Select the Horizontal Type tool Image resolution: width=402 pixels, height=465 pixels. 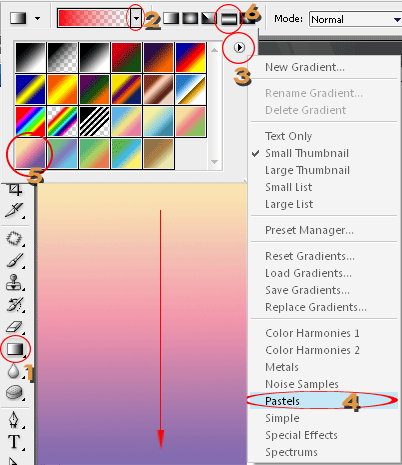14,442
